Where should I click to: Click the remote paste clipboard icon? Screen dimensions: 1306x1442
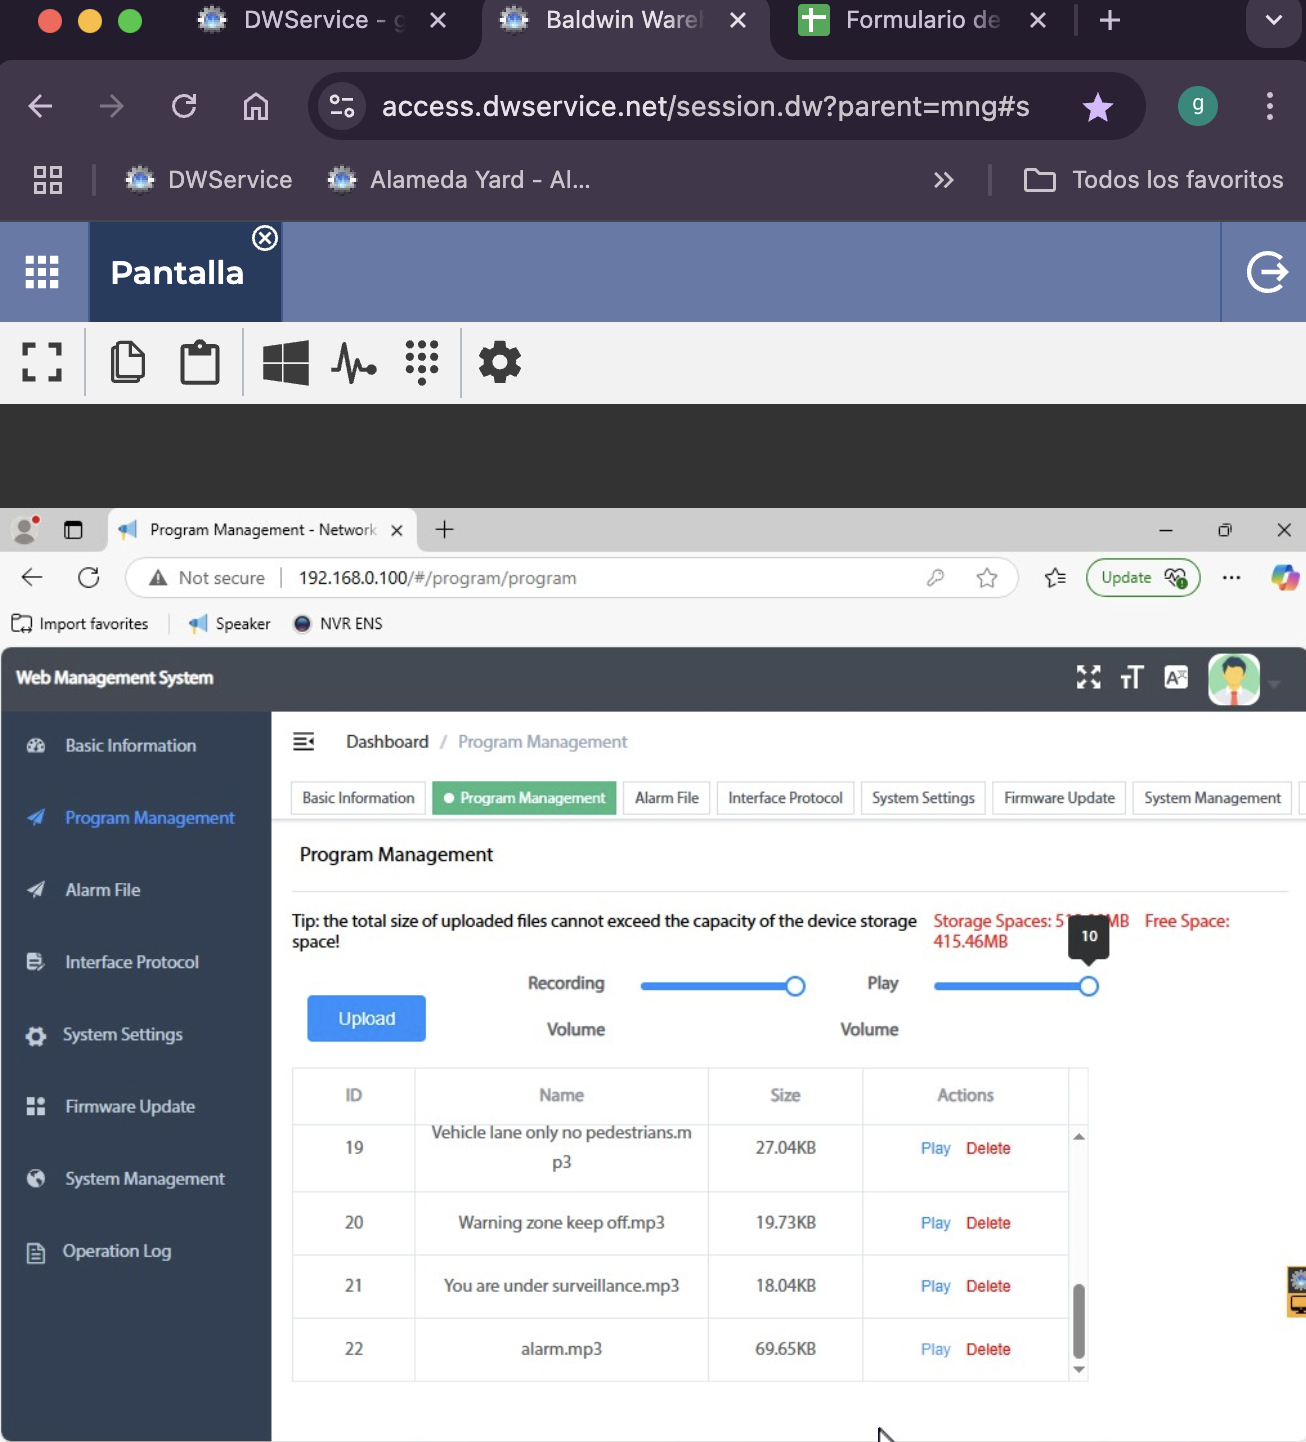point(200,362)
